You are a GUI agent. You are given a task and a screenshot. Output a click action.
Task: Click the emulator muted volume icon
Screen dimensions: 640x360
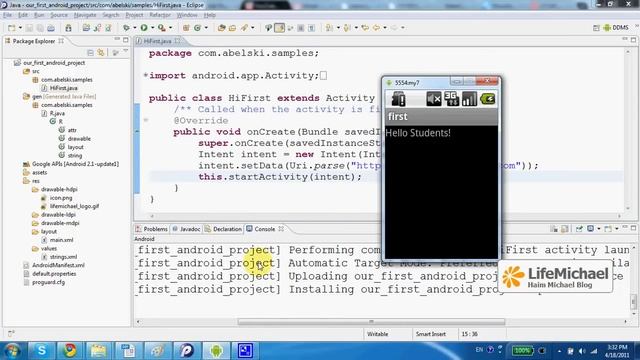pyautogui.click(x=433, y=99)
